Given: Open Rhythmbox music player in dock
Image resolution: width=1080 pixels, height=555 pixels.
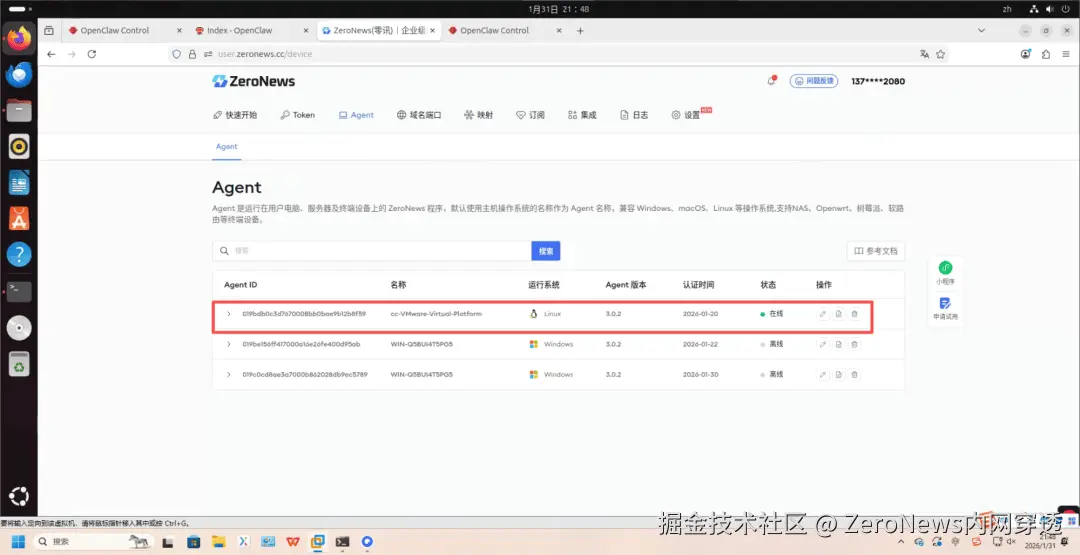Looking at the screenshot, I should (x=19, y=147).
